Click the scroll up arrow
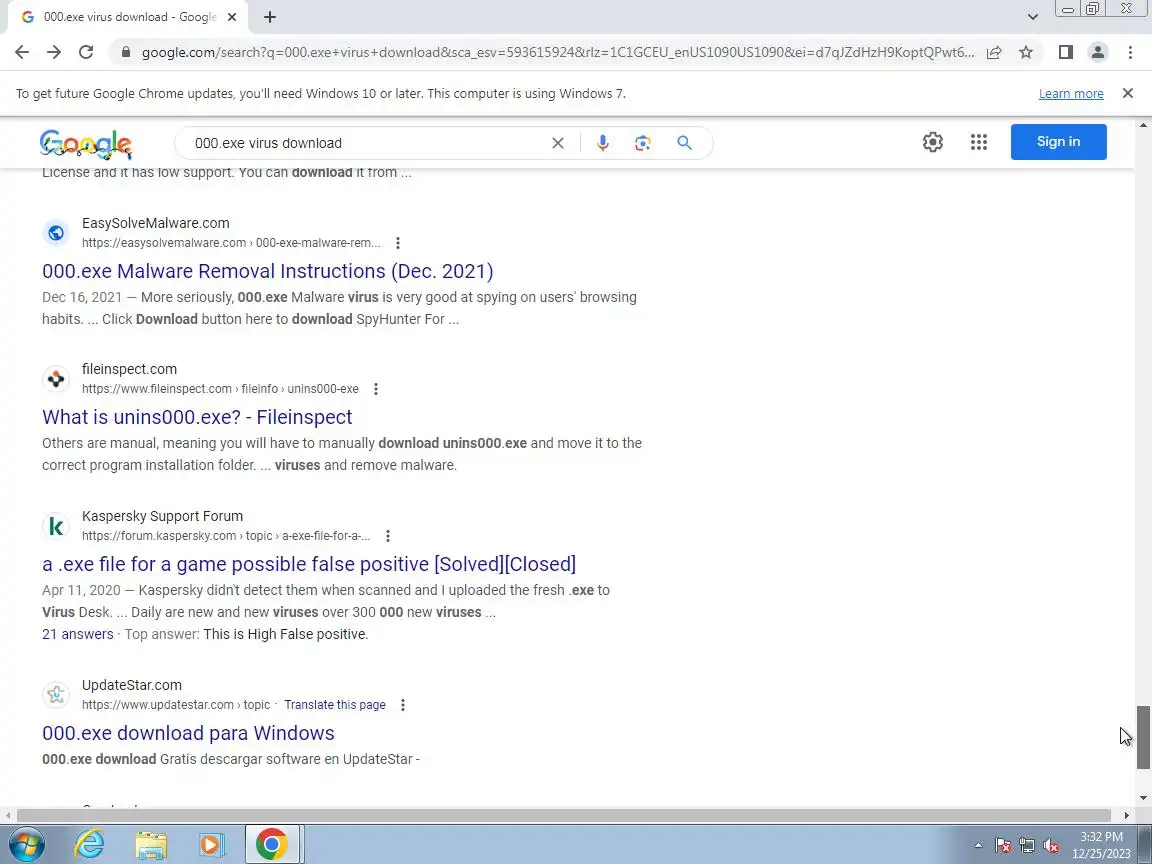 [x=1143, y=126]
